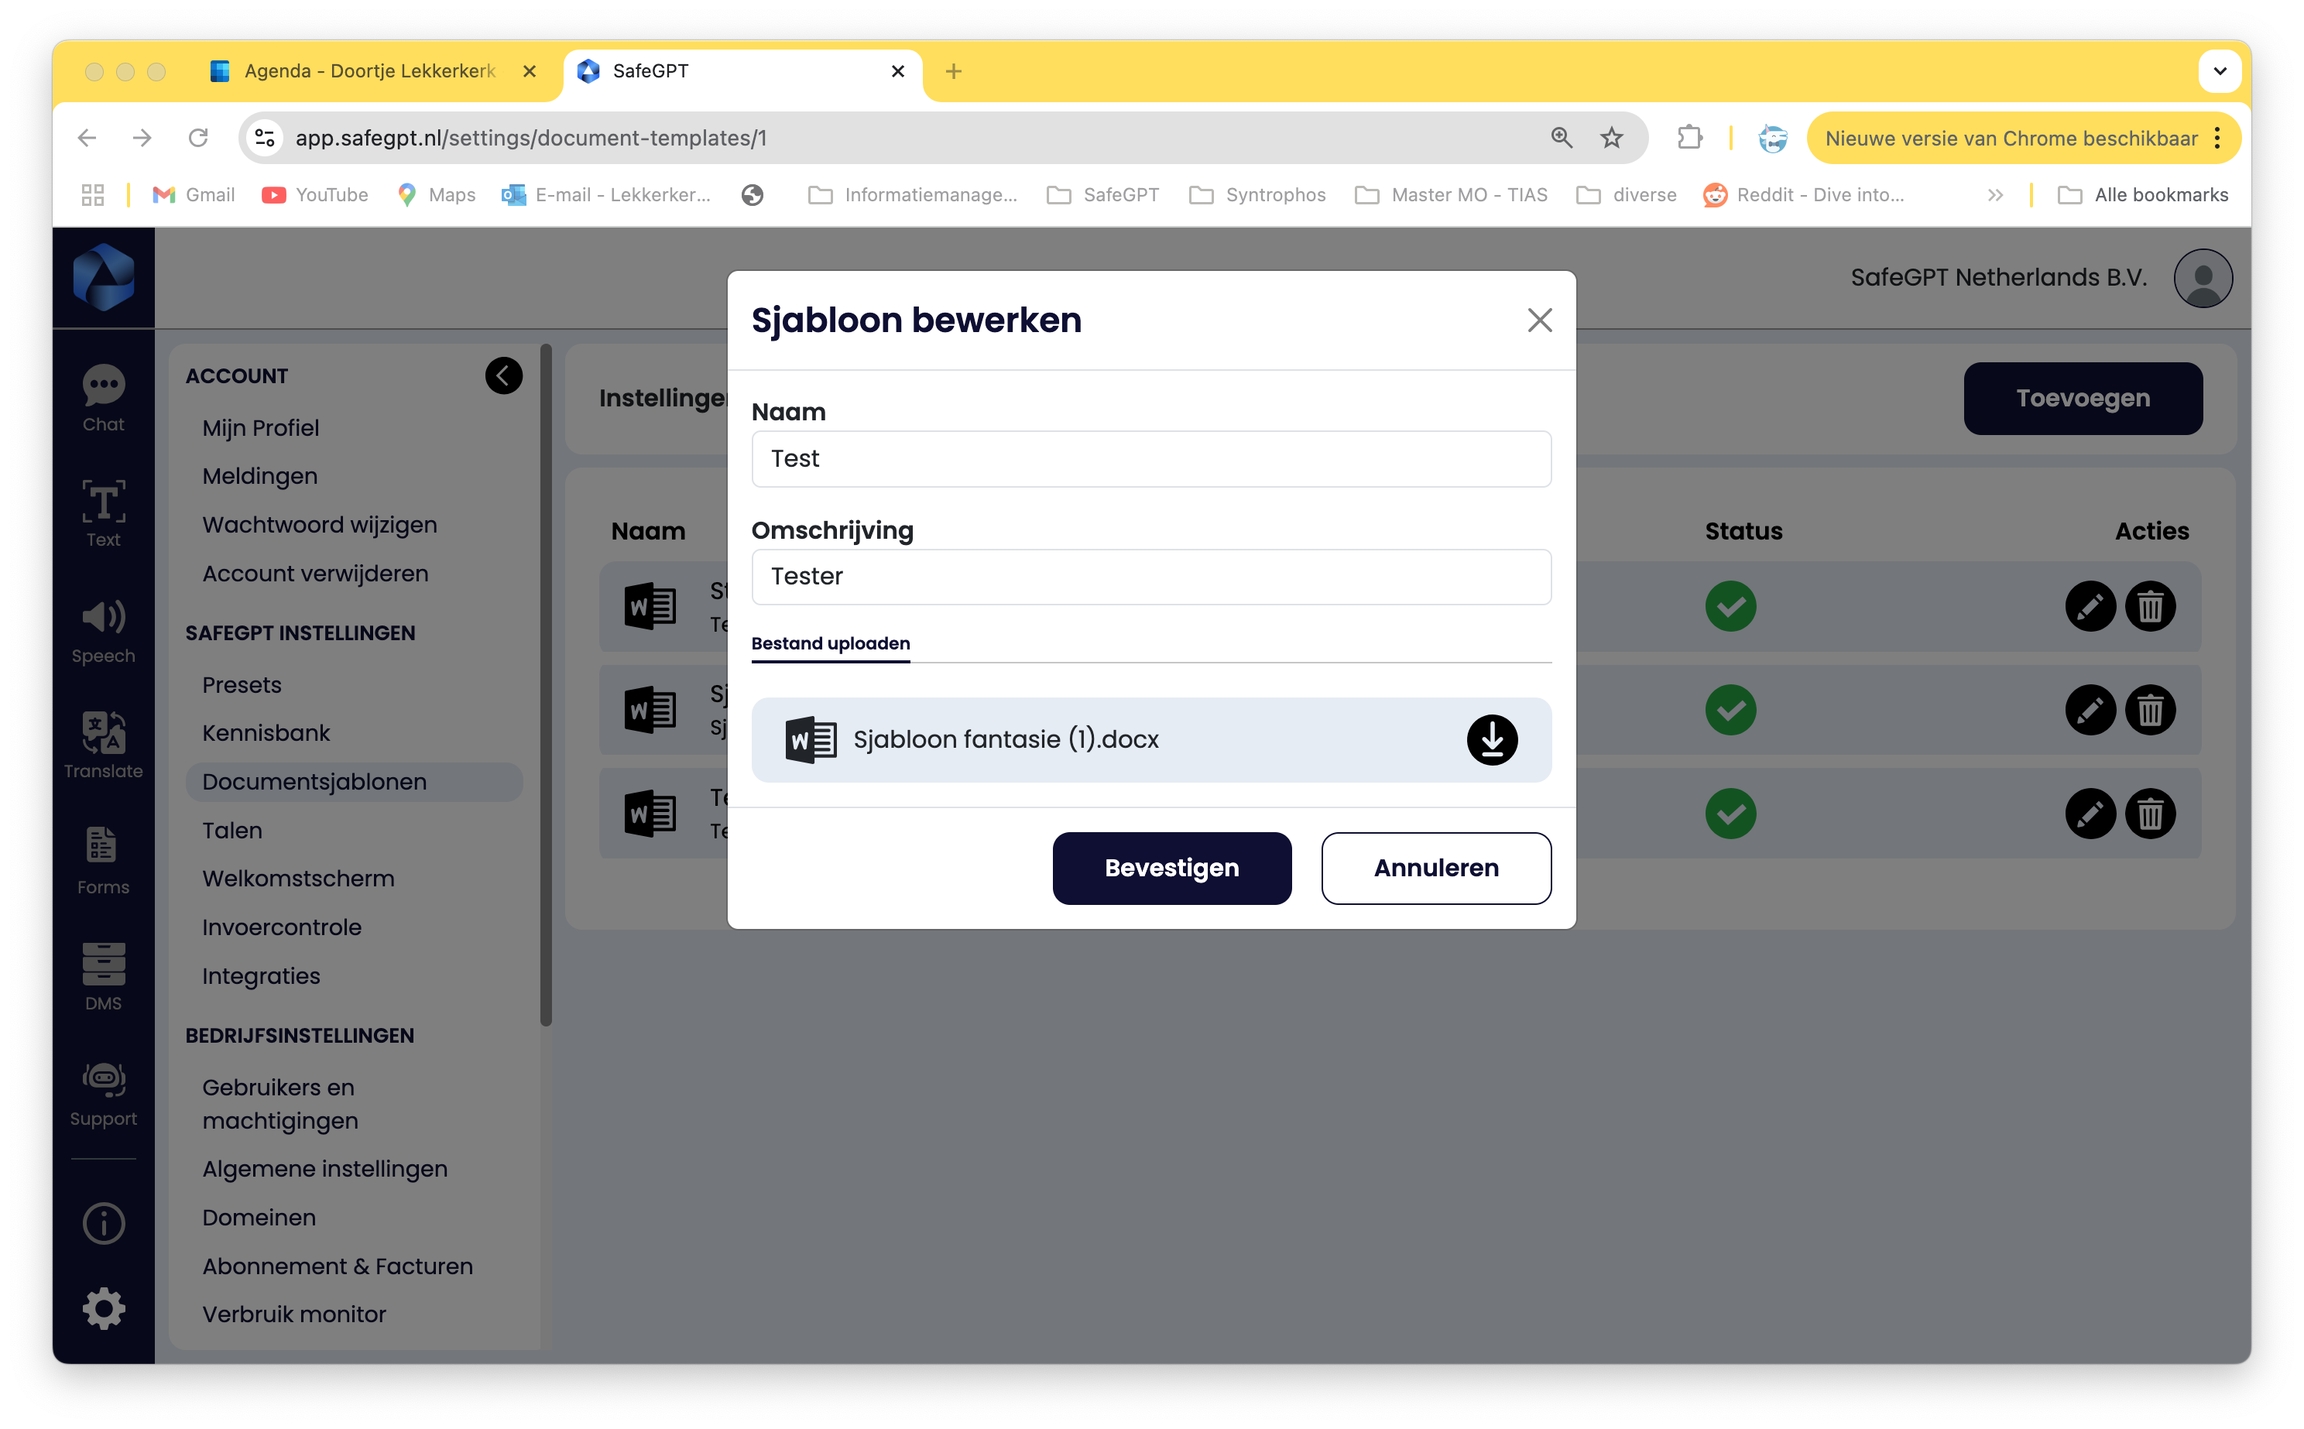This screenshot has height=1429, width=2304.
Task: Select the Bestand uploaden tab
Action: pos(830,643)
